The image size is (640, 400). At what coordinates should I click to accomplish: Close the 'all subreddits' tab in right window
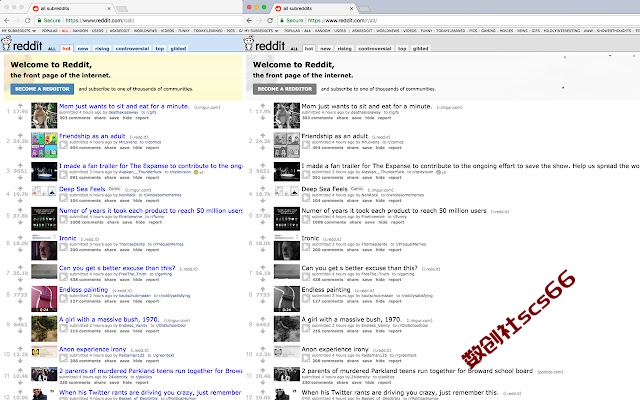coord(351,8)
